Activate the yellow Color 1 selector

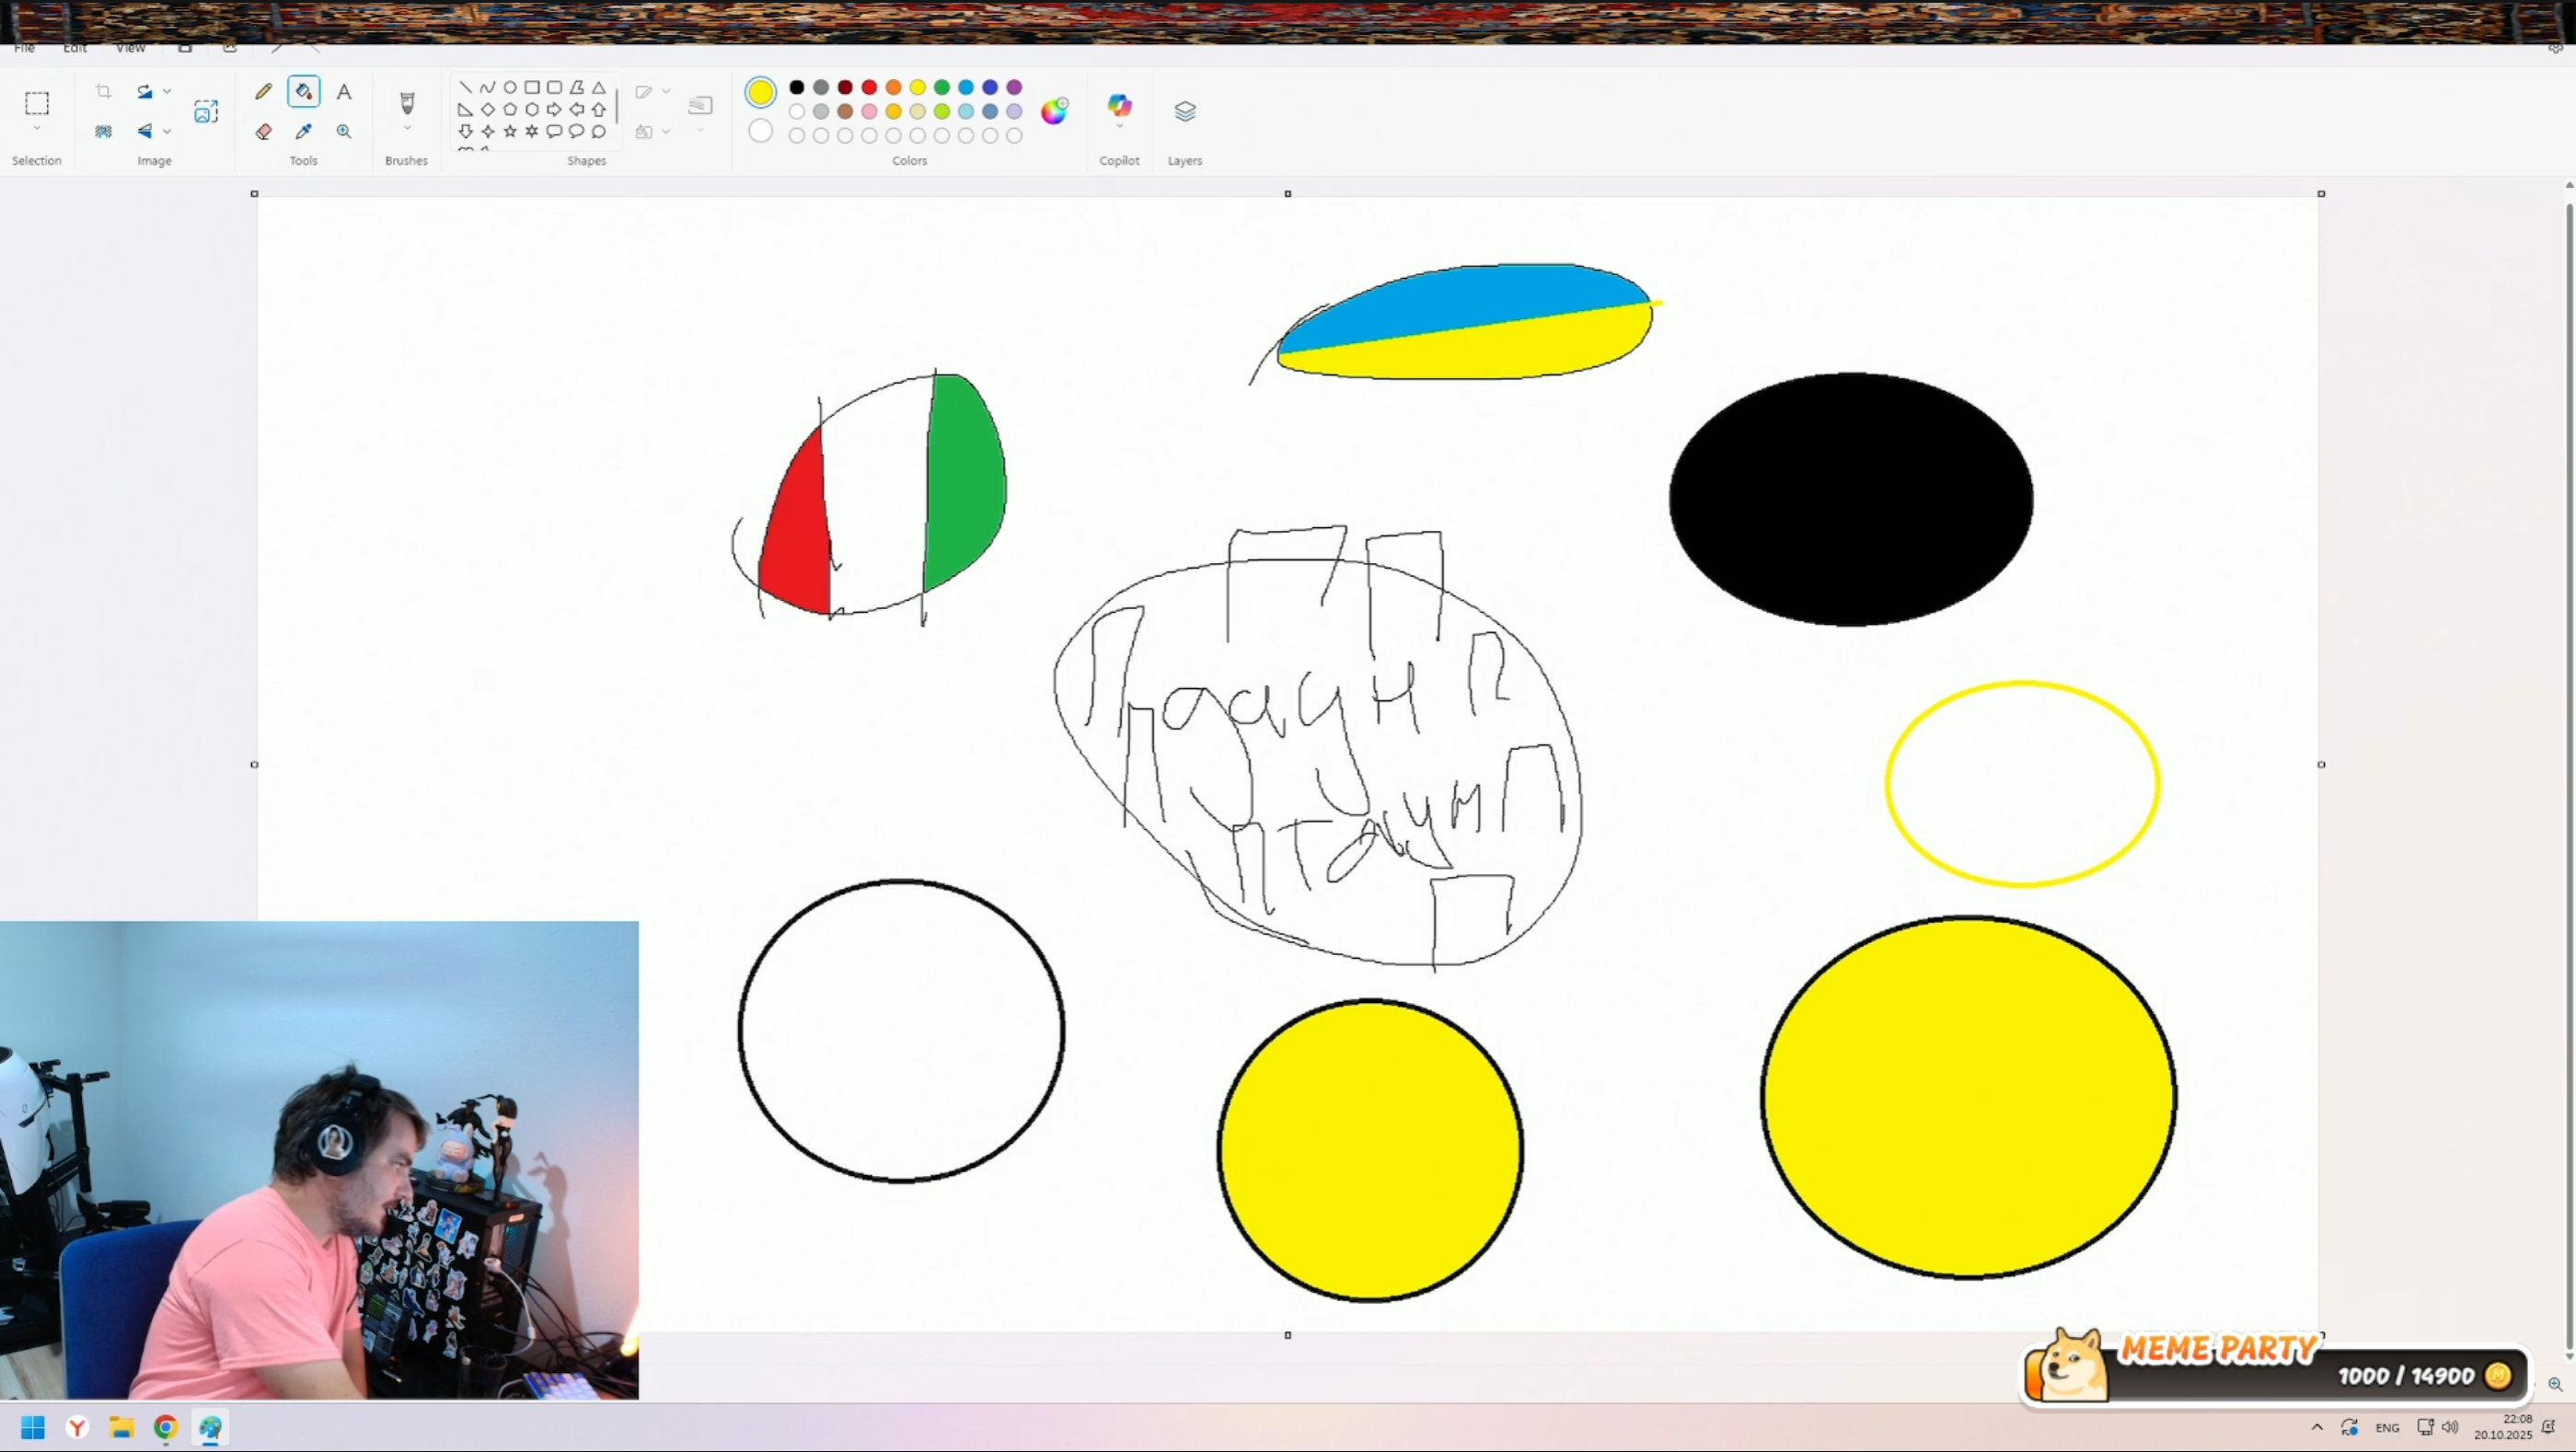(760, 92)
